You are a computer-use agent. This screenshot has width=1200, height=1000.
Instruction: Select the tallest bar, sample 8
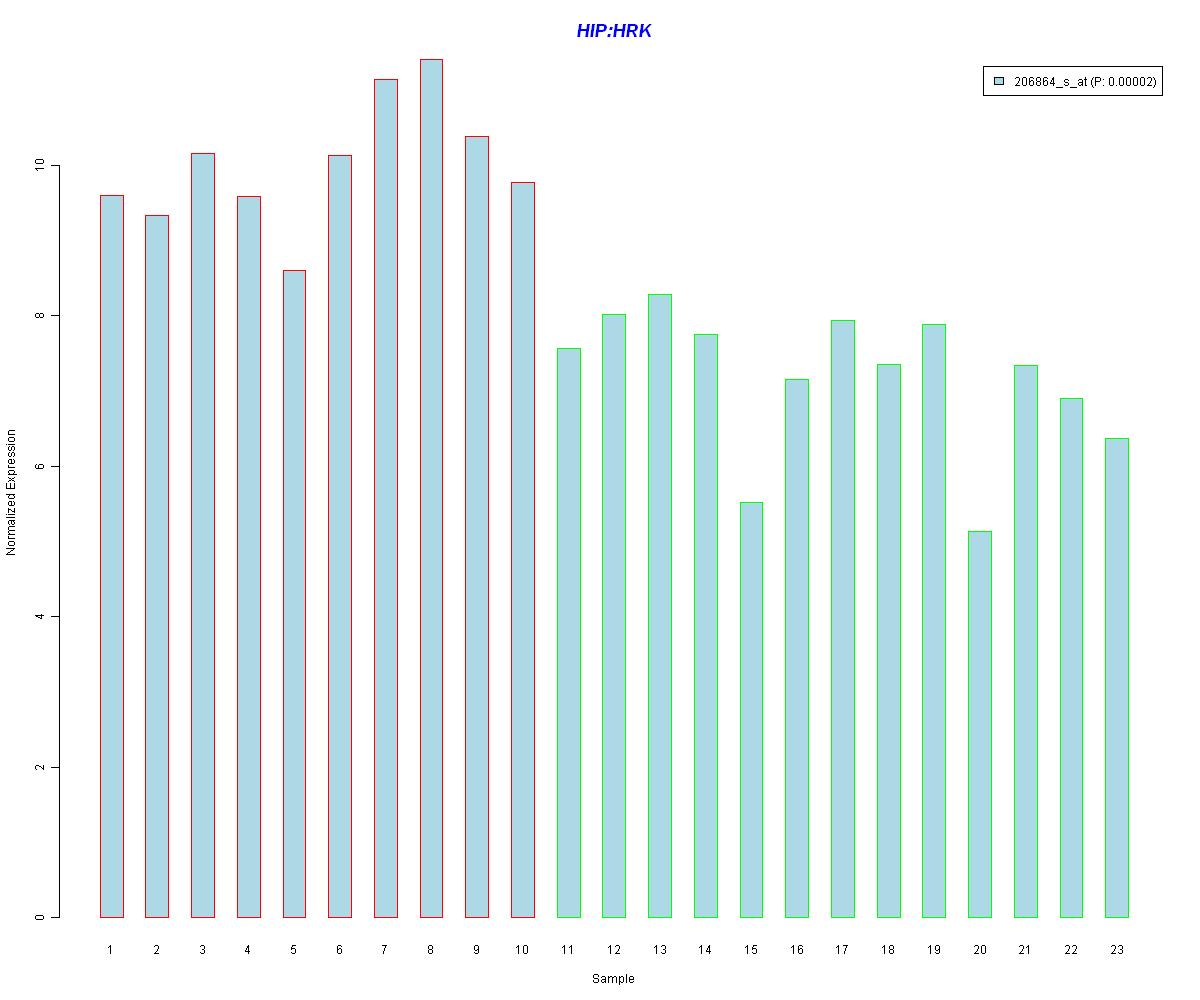click(431, 488)
